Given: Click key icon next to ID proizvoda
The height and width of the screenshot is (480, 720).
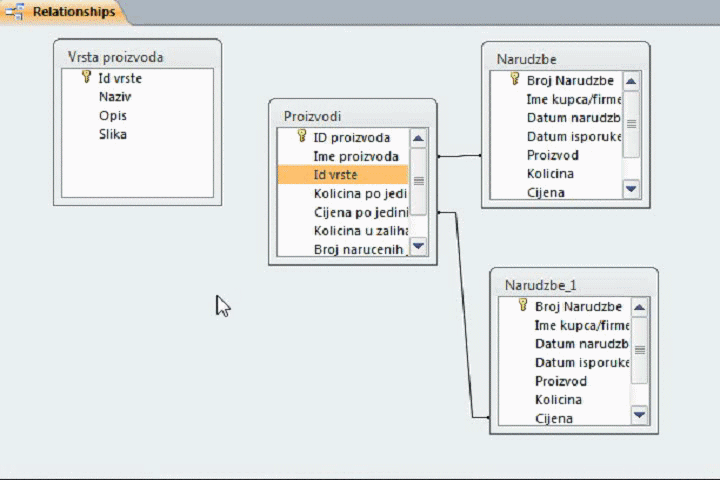Looking at the screenshot, I should point(301,137).
